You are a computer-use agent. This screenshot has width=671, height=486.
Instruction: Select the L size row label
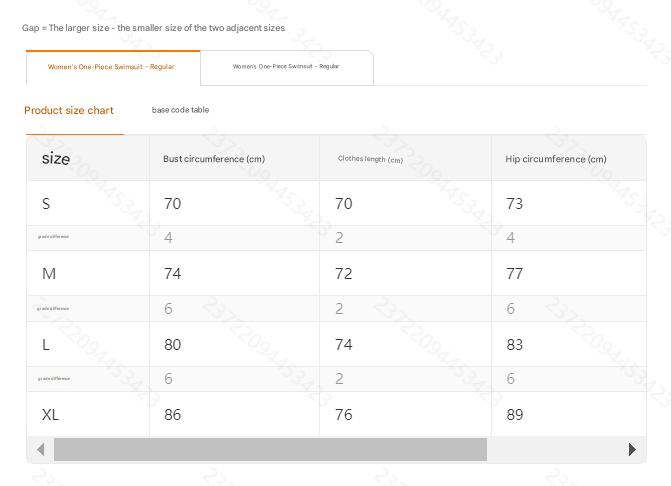[46, 344]
